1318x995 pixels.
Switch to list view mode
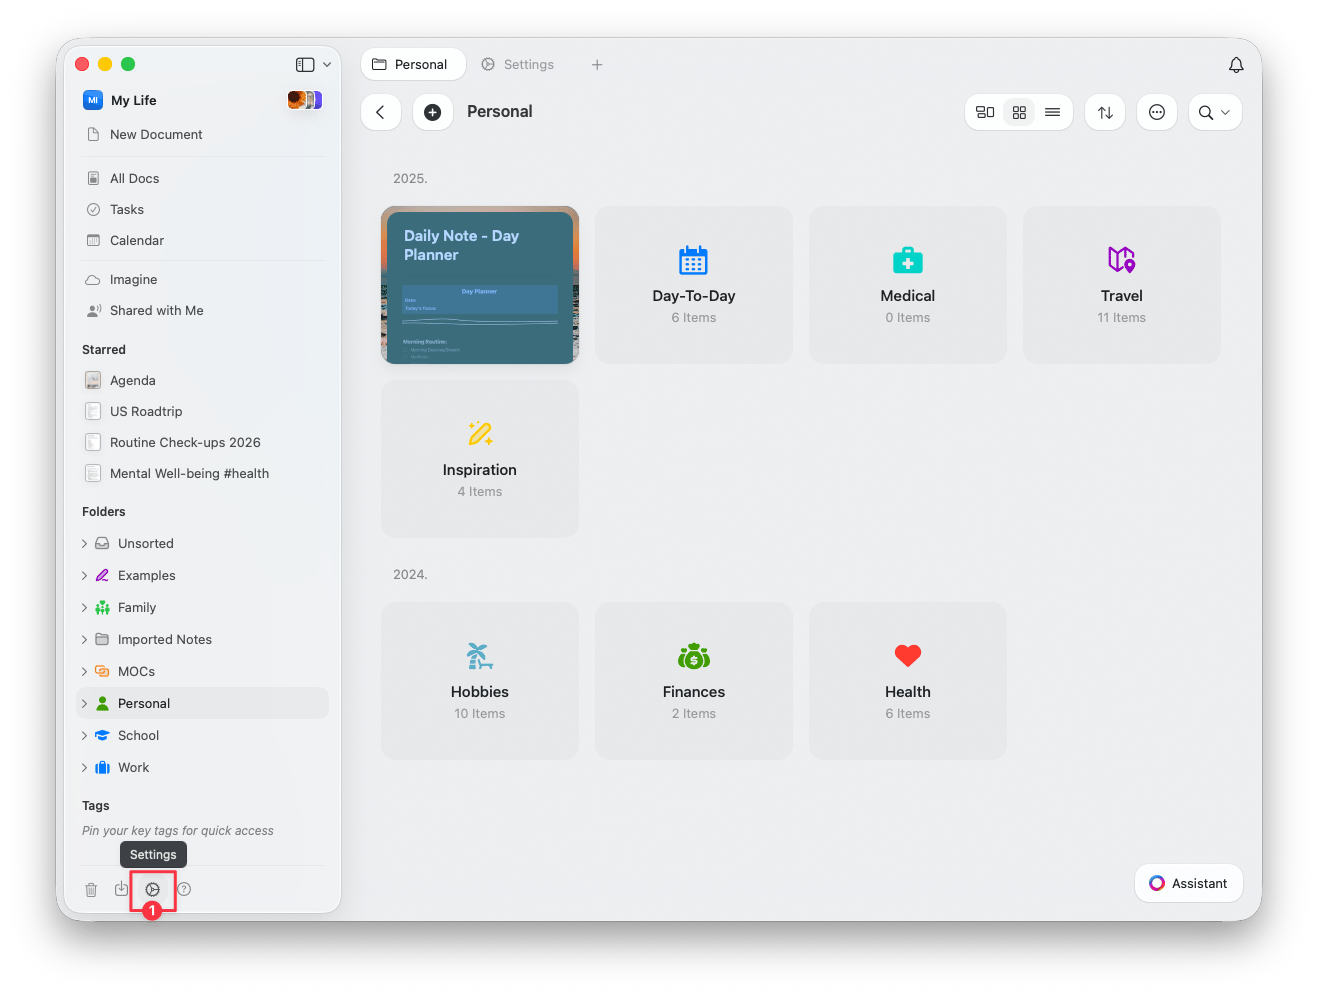click(1052, 112)
